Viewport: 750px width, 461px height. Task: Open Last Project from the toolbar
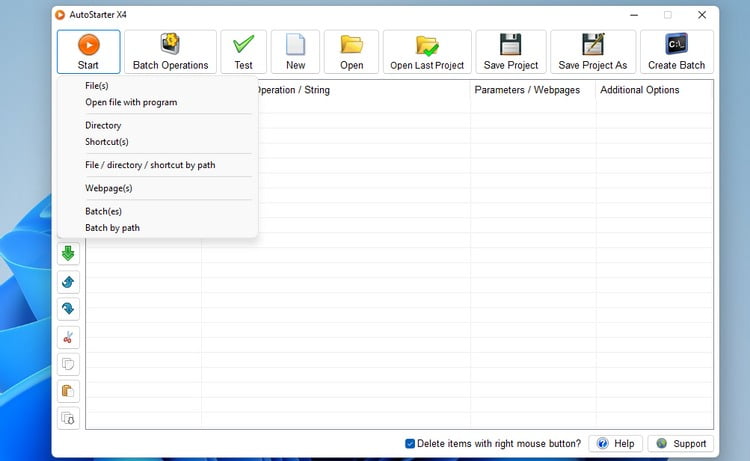[x=427, y=52]
